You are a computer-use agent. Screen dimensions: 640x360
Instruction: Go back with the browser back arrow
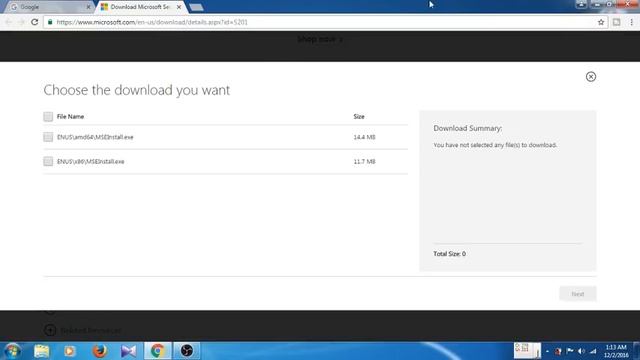coord(9,22)
